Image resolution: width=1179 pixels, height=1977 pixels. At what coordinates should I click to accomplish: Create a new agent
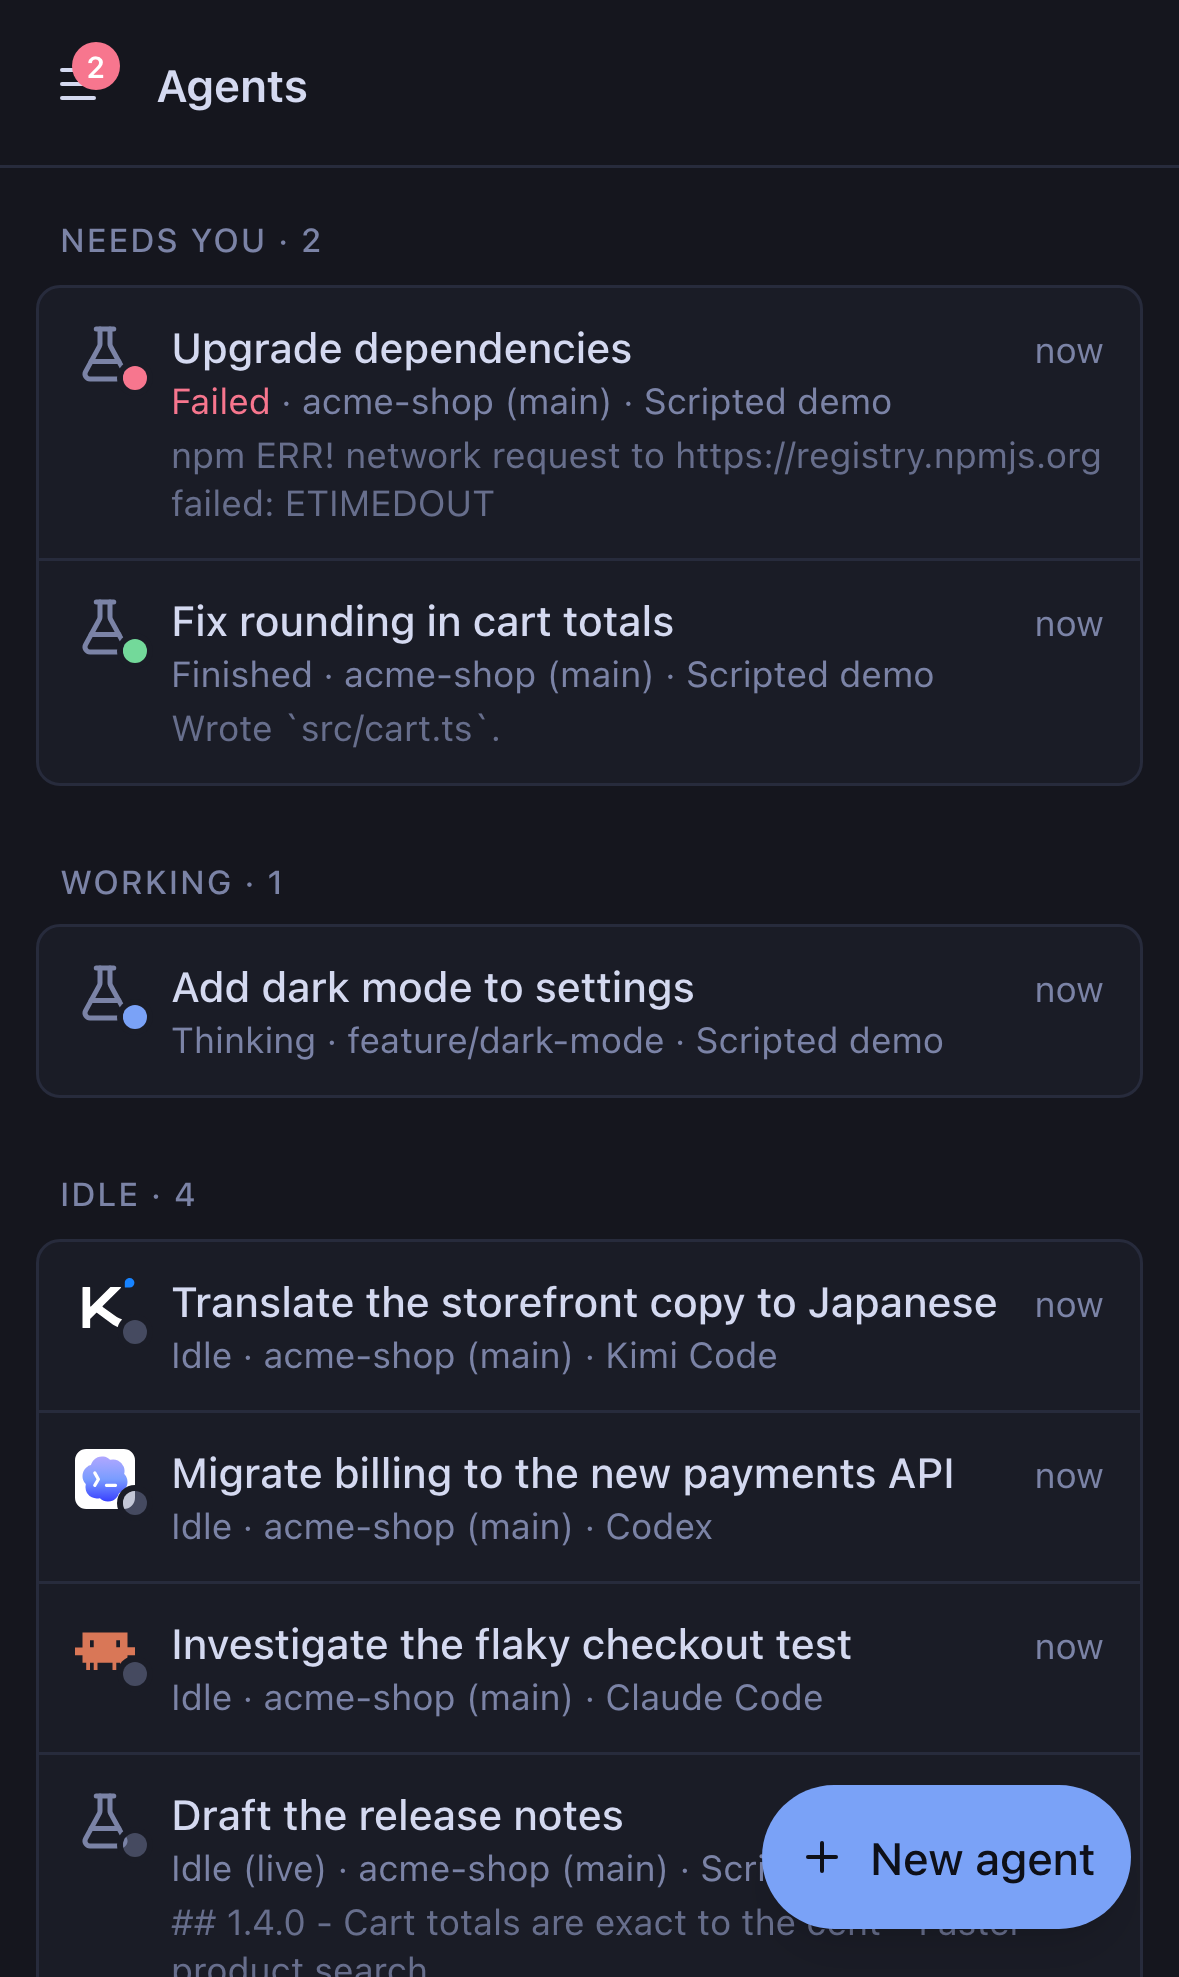point(946,1857)
